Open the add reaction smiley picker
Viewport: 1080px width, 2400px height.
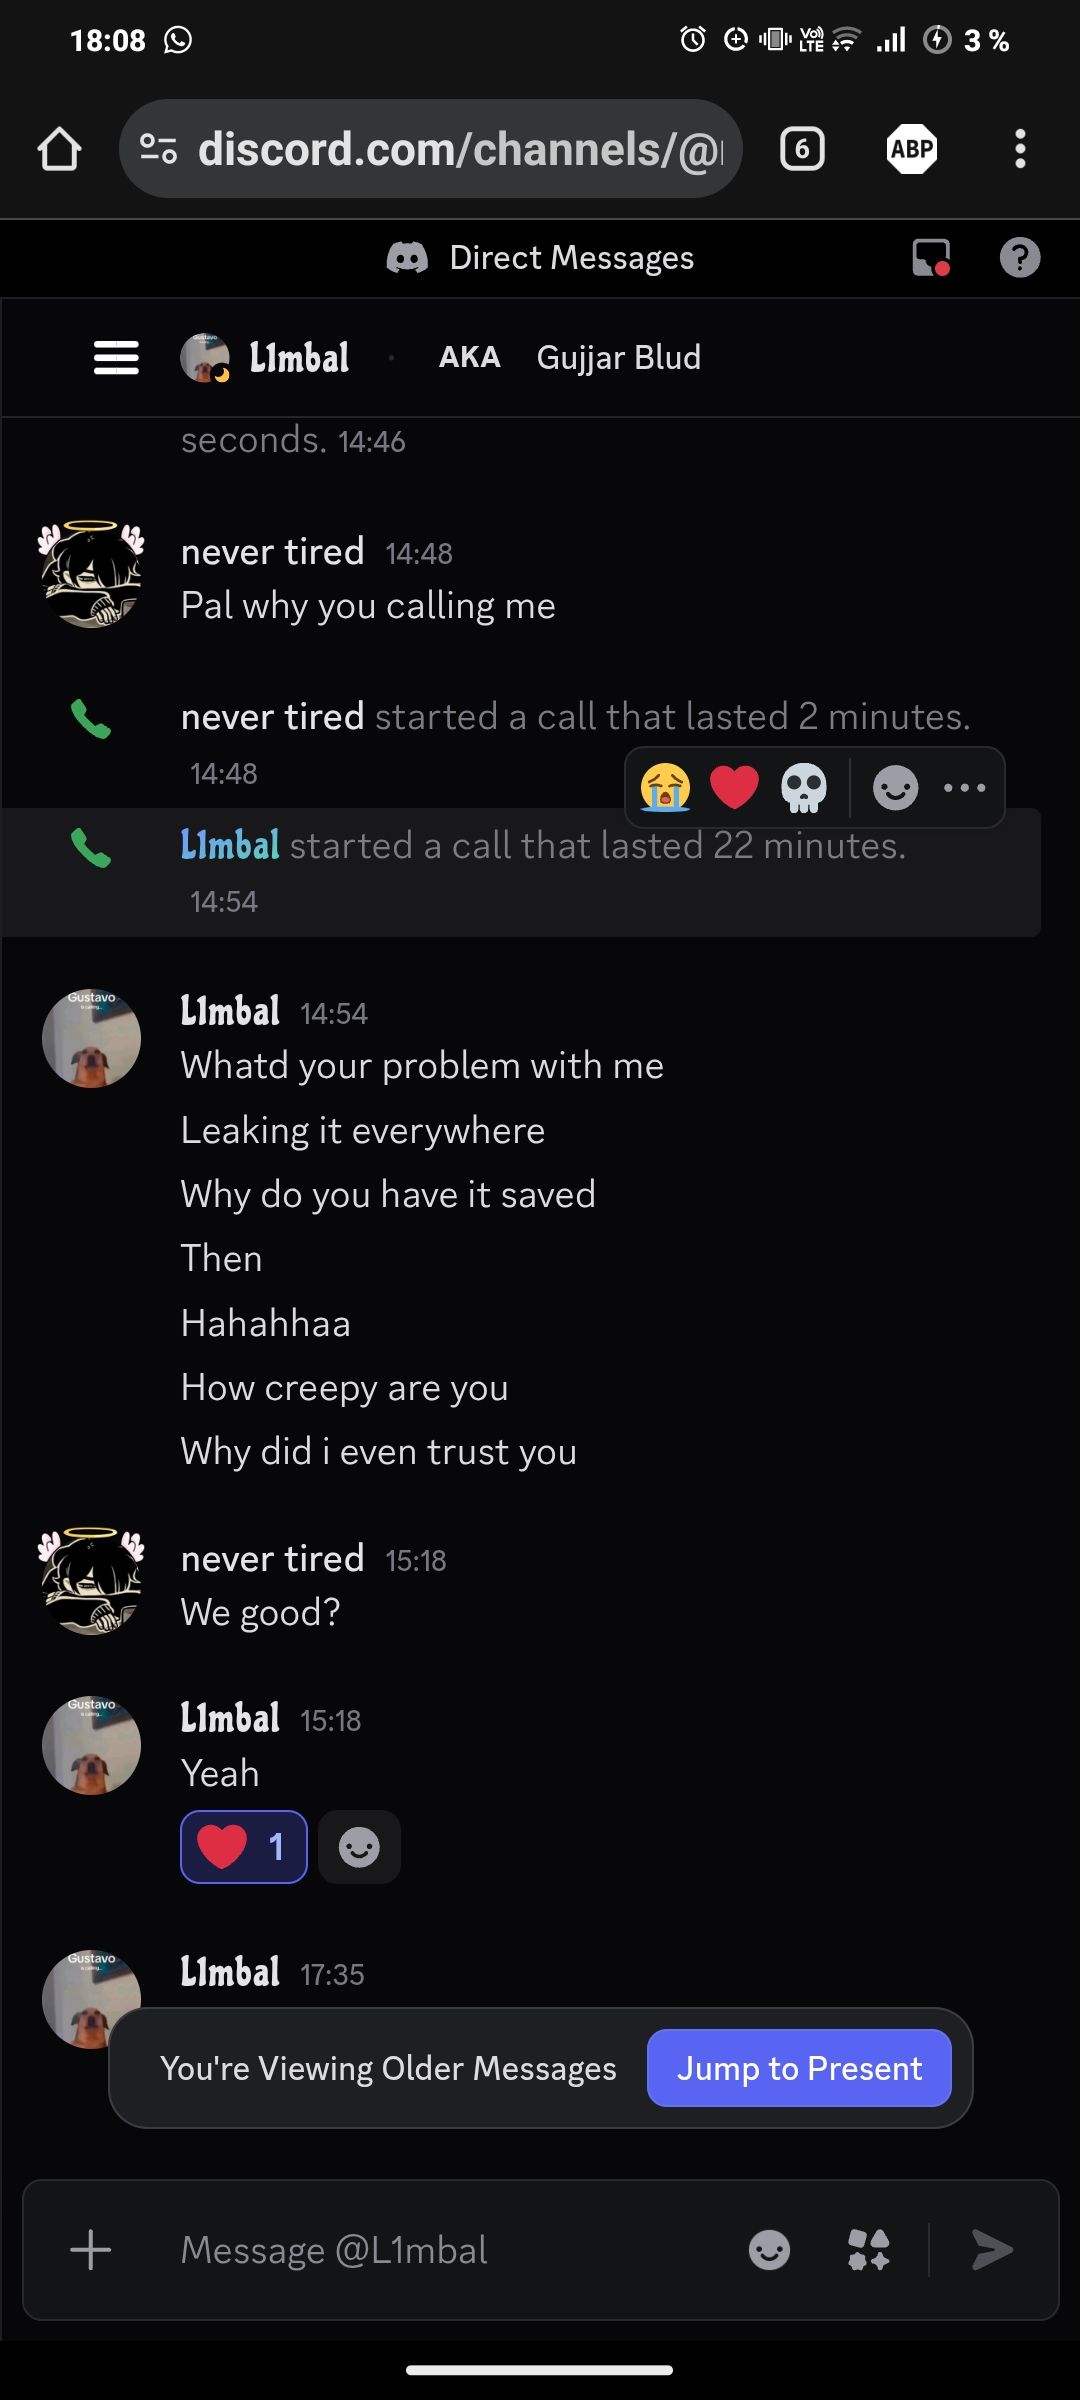895,788
